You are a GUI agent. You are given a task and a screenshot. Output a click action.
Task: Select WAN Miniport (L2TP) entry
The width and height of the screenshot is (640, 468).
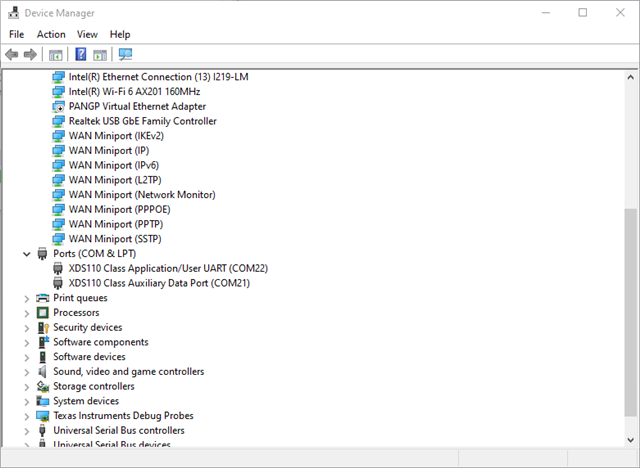[x=115, y=180]
